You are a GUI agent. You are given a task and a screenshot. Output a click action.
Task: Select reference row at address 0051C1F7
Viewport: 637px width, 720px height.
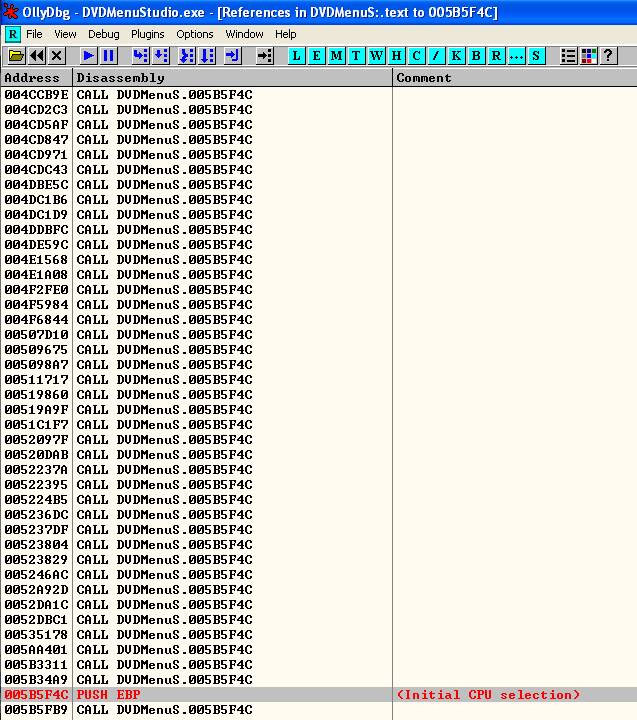319,425
